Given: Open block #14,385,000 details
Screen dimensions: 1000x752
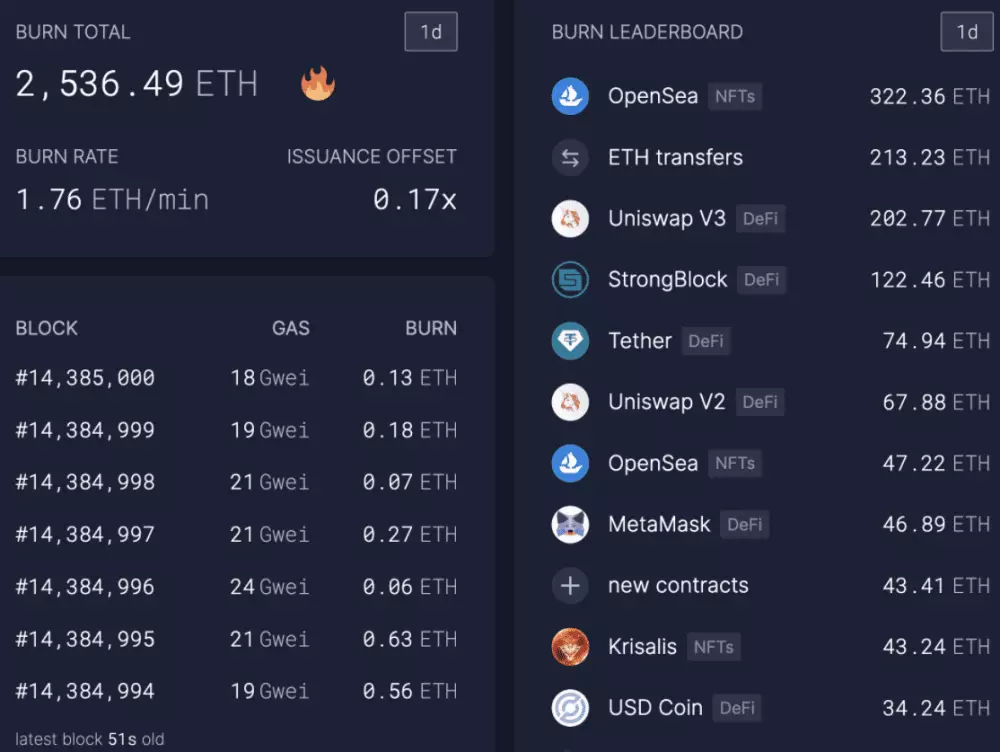Looking at the screenshot, I should pyautogui.click(x=86, y=378).
